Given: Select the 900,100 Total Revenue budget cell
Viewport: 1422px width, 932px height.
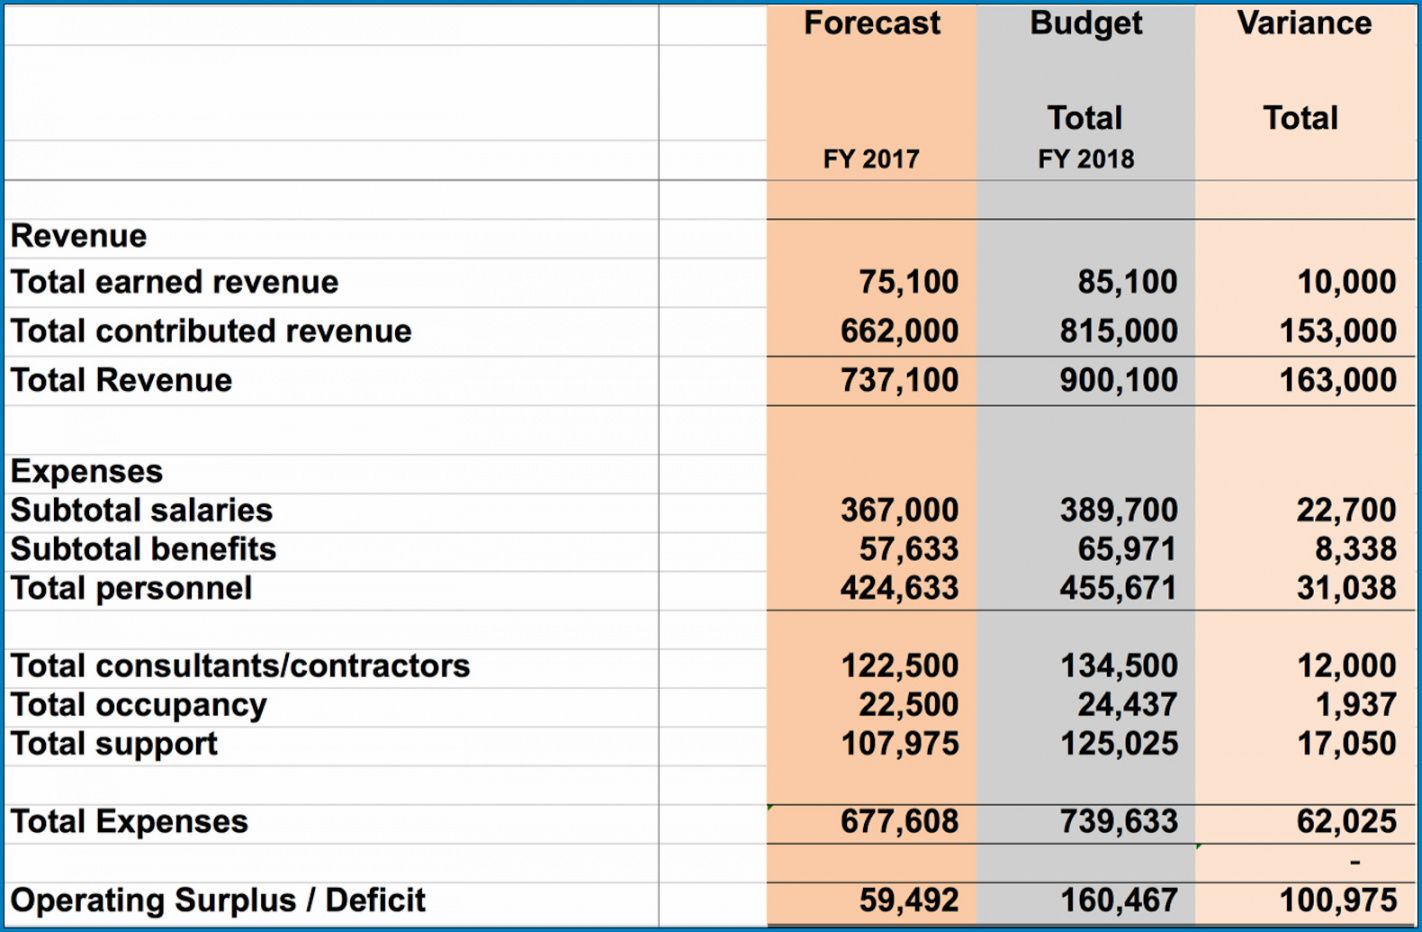Looking at the screenshot, I should coord(1118,380).
